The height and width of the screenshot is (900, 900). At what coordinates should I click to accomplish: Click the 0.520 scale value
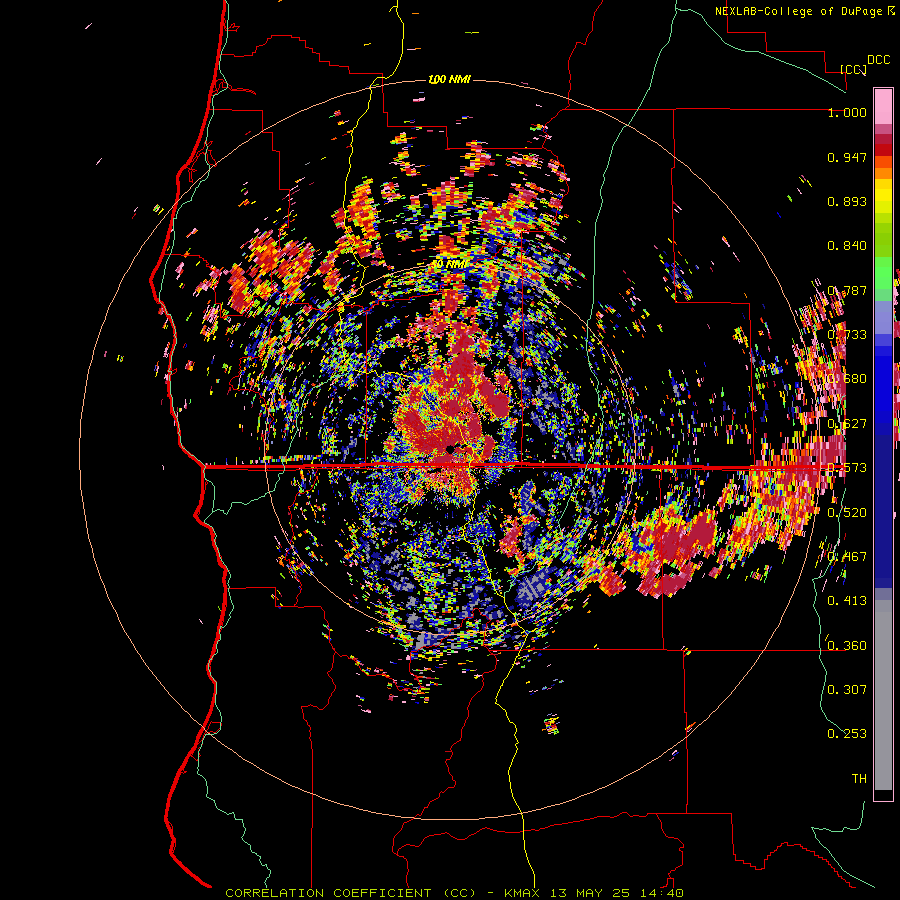coord(847,513)
